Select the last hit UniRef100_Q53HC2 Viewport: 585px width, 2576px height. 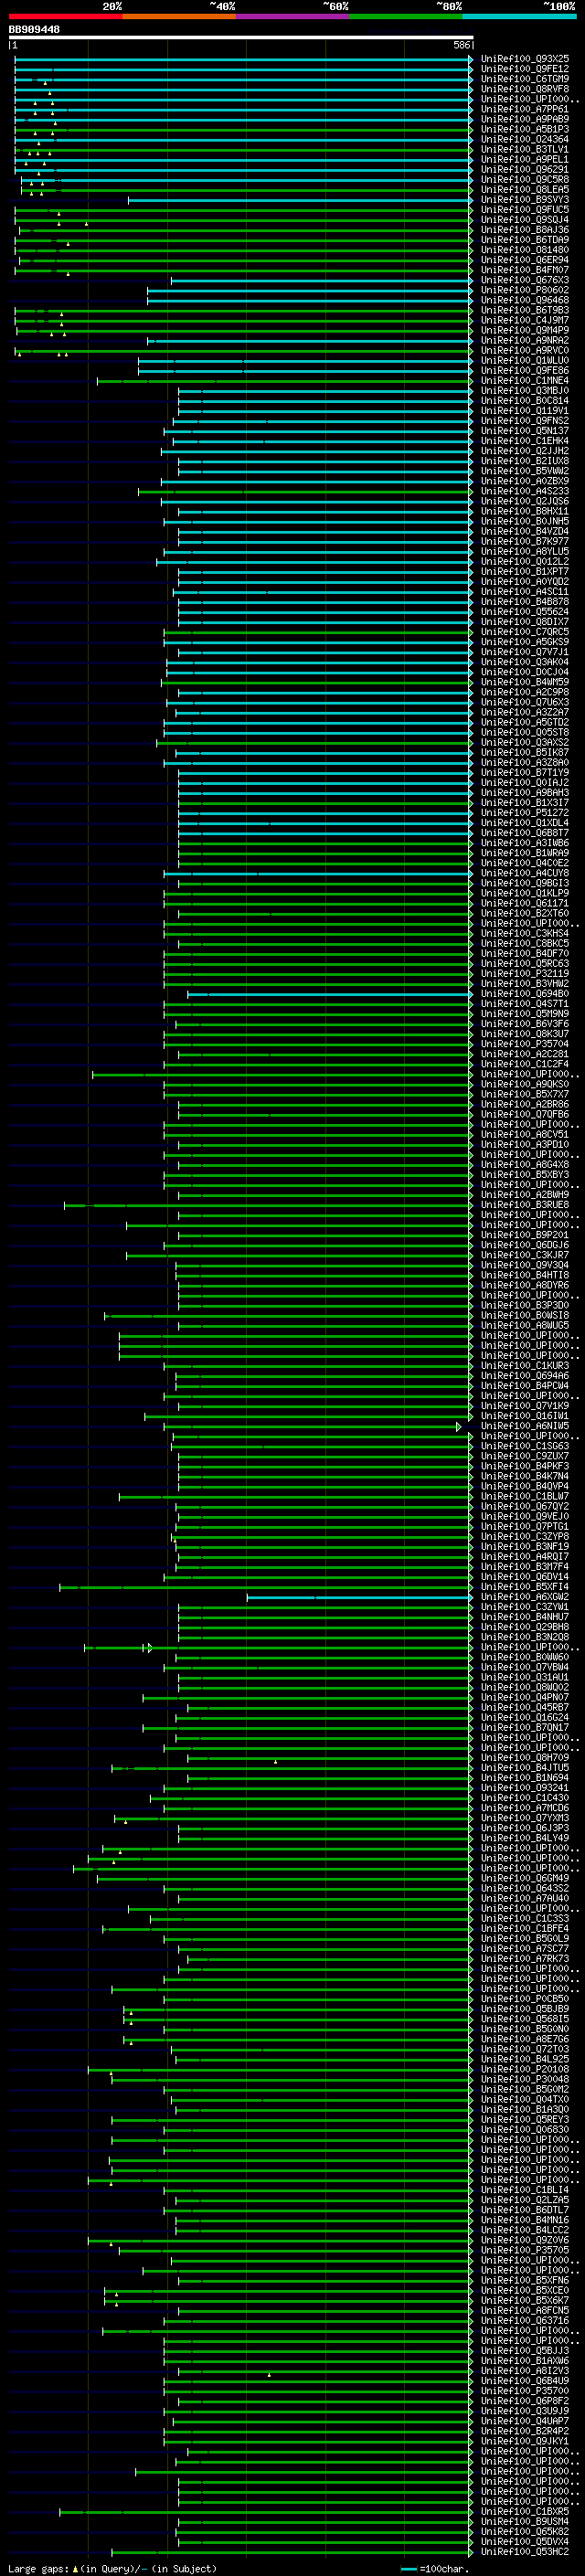point(525,2551)
